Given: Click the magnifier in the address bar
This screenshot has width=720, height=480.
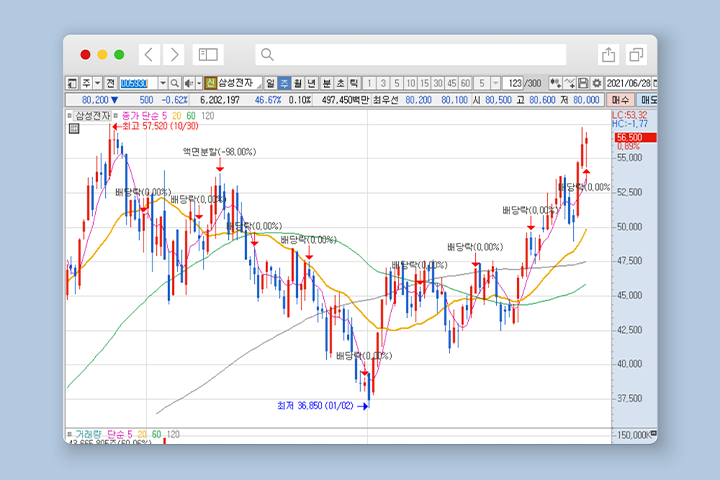Looking at the screenshot, I should click(x=267, y=55).
